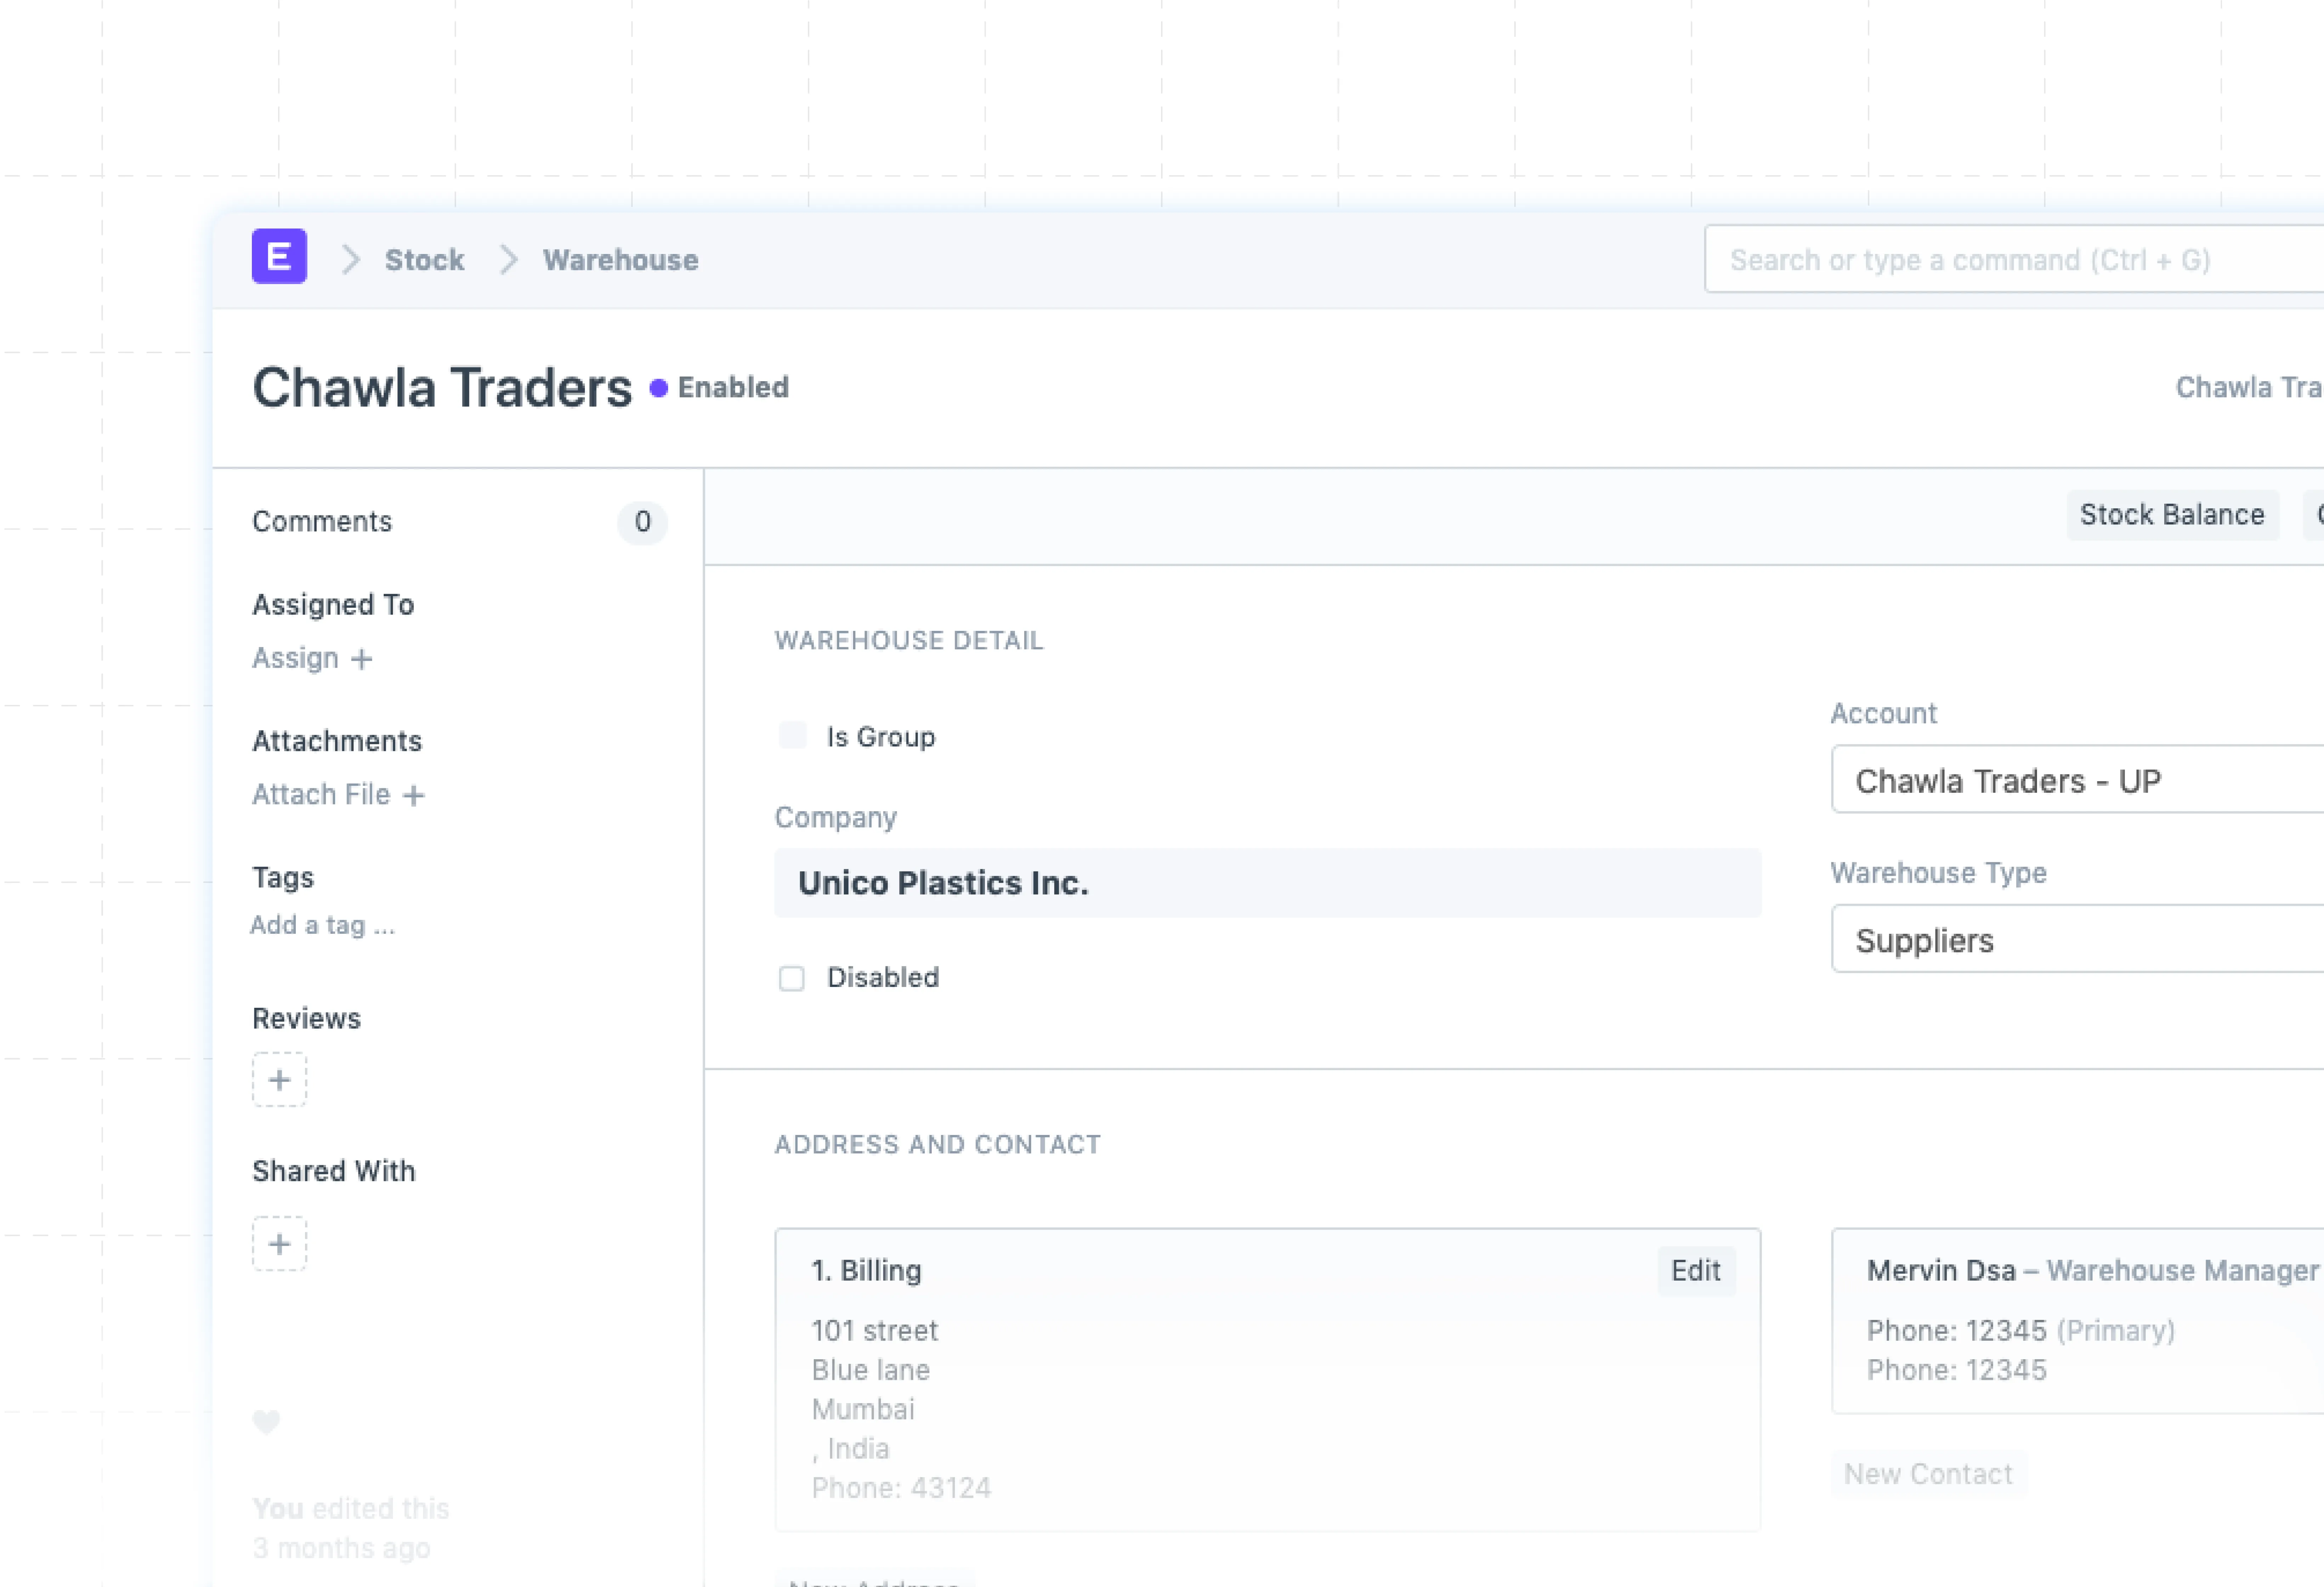
Task: Click the plus box under Shared With
Action: click(279, 1244)
